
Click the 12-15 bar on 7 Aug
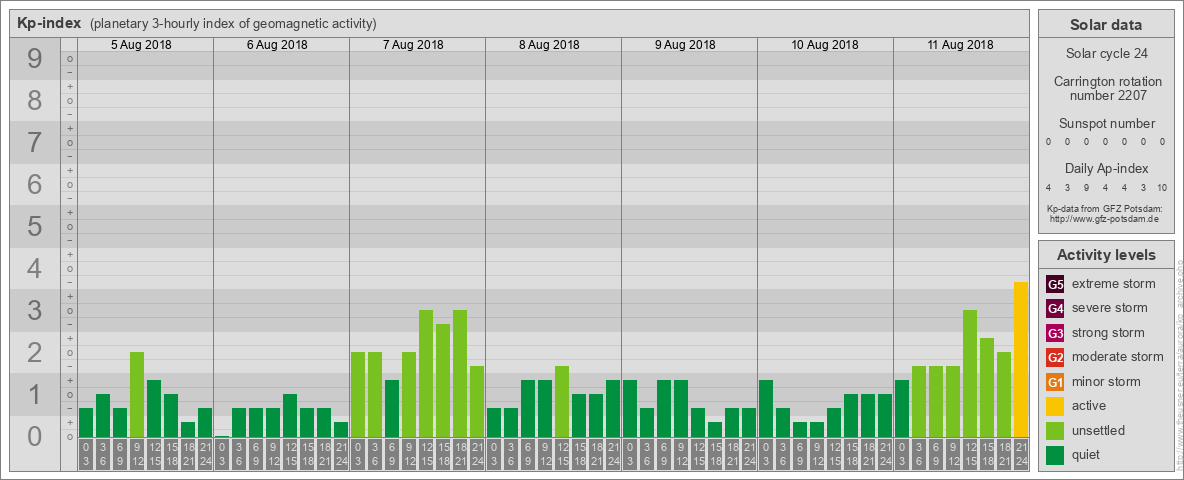click(426, 374)
